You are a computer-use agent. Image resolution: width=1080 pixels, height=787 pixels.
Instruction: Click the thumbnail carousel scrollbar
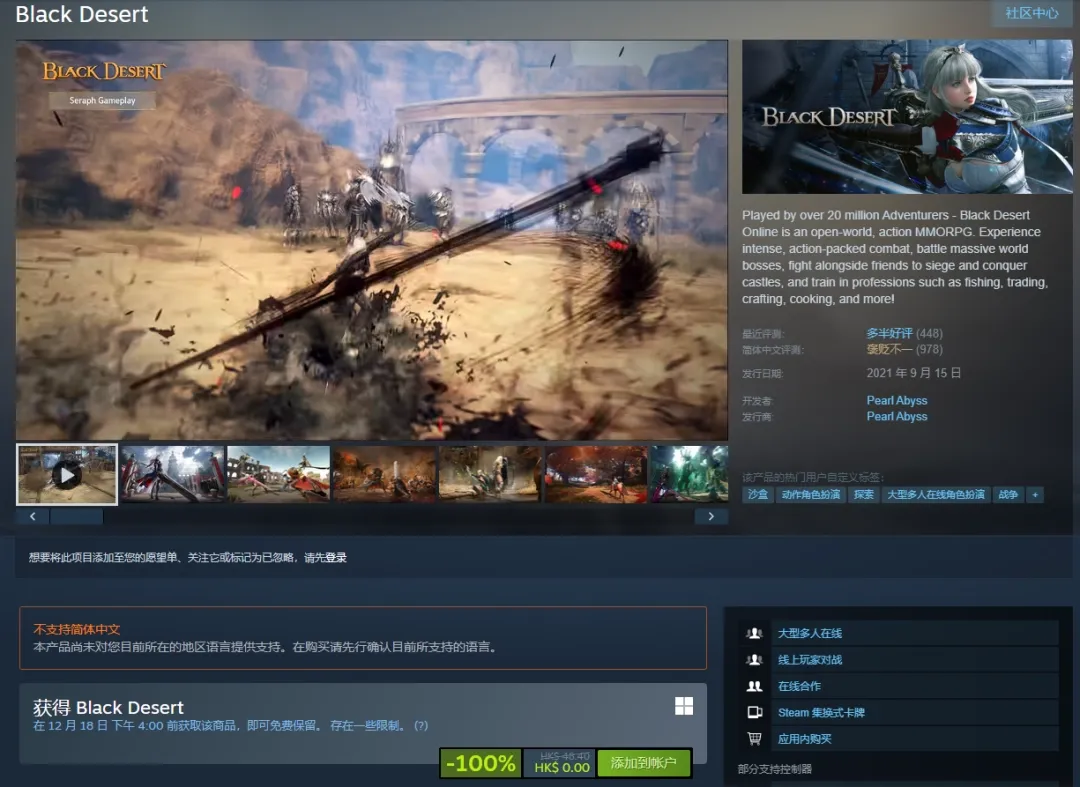[x=75, y=517]
